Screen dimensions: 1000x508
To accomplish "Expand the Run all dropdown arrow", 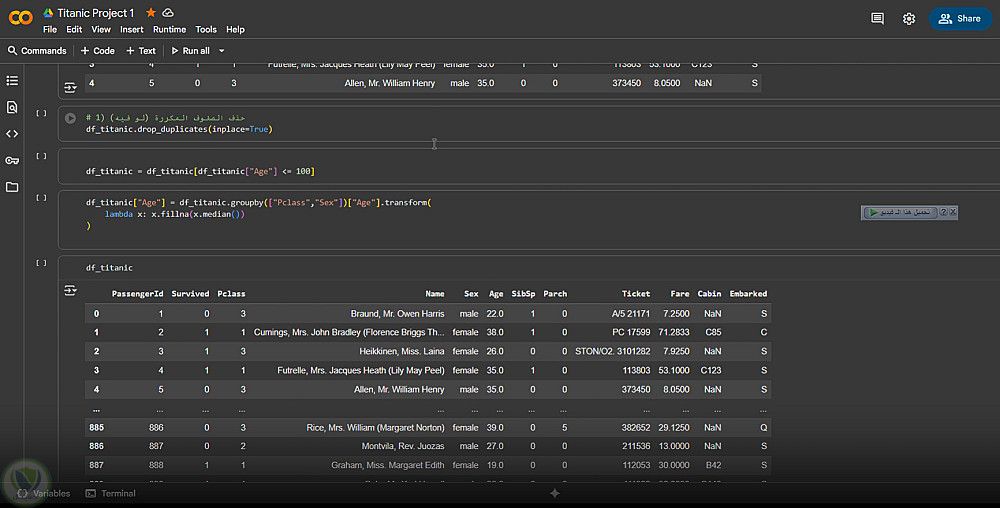I will point(222,51).
